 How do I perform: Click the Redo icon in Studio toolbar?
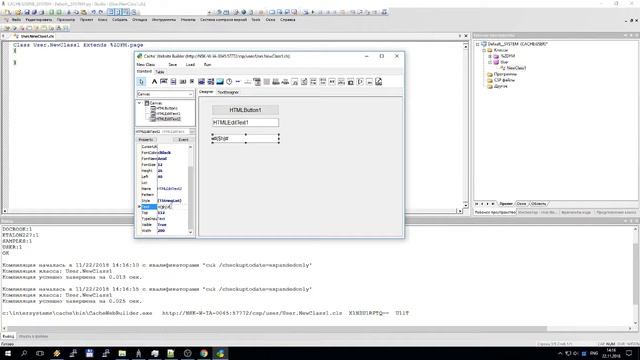(101, 12)
